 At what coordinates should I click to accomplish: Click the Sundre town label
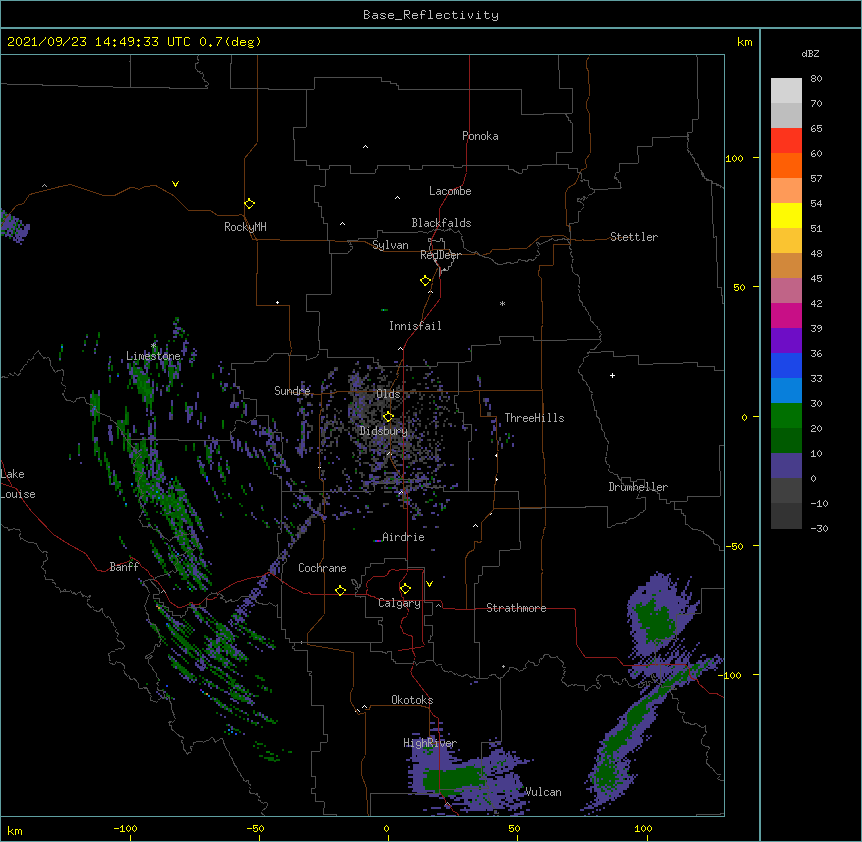(x=292, y=391)
